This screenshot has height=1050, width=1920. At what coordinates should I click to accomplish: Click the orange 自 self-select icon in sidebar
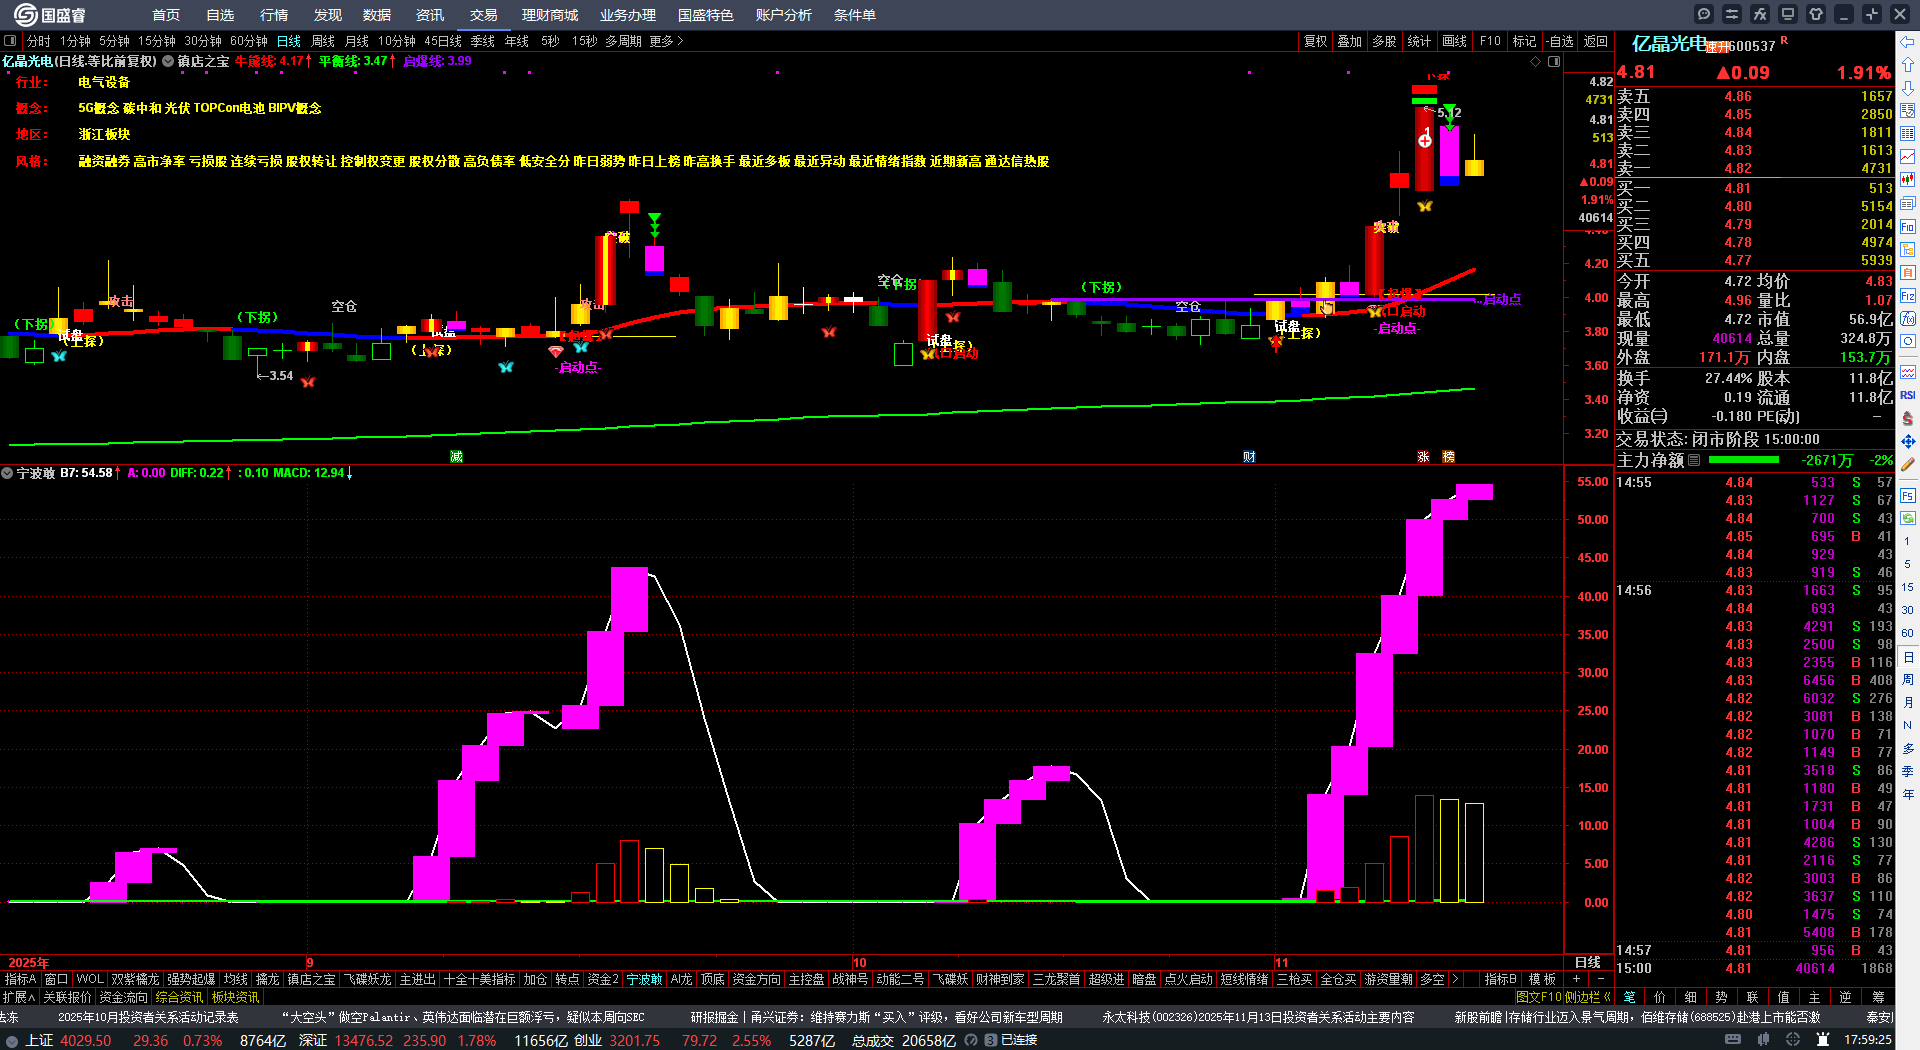tap(1908, 273)
